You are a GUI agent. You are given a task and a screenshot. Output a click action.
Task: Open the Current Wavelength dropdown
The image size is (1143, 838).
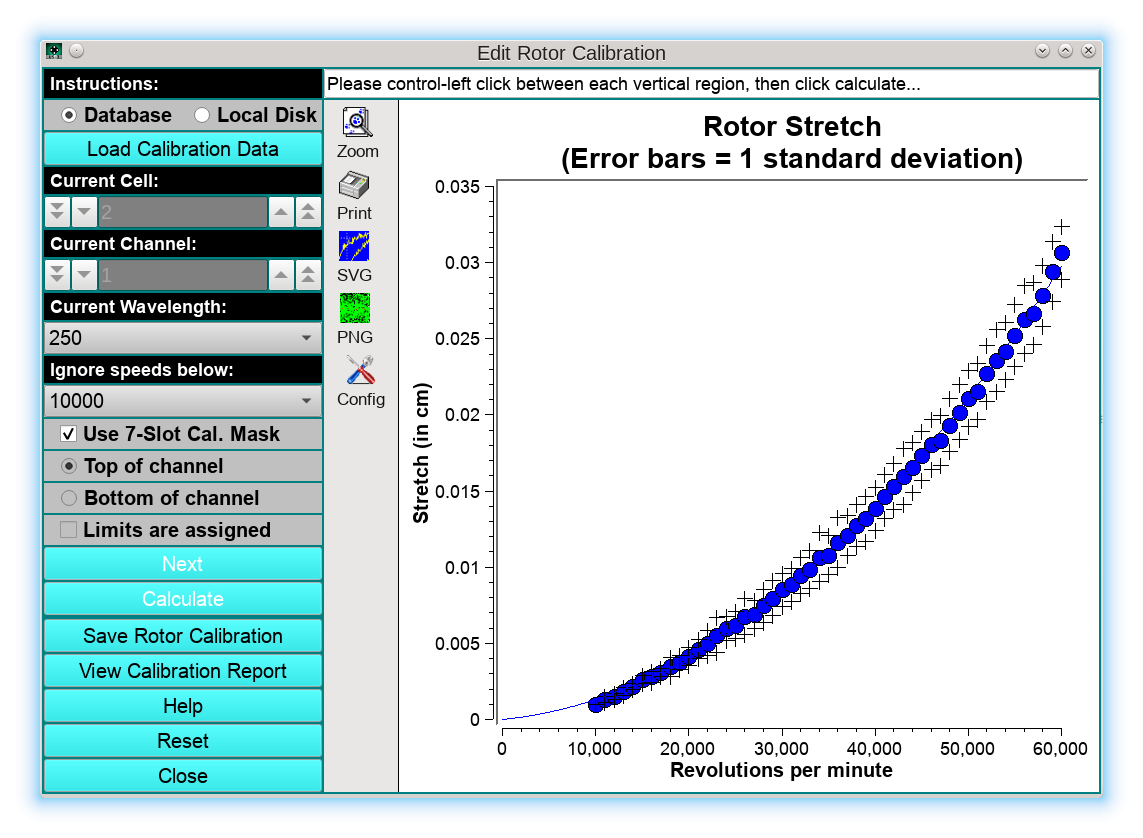click(182, 338)
